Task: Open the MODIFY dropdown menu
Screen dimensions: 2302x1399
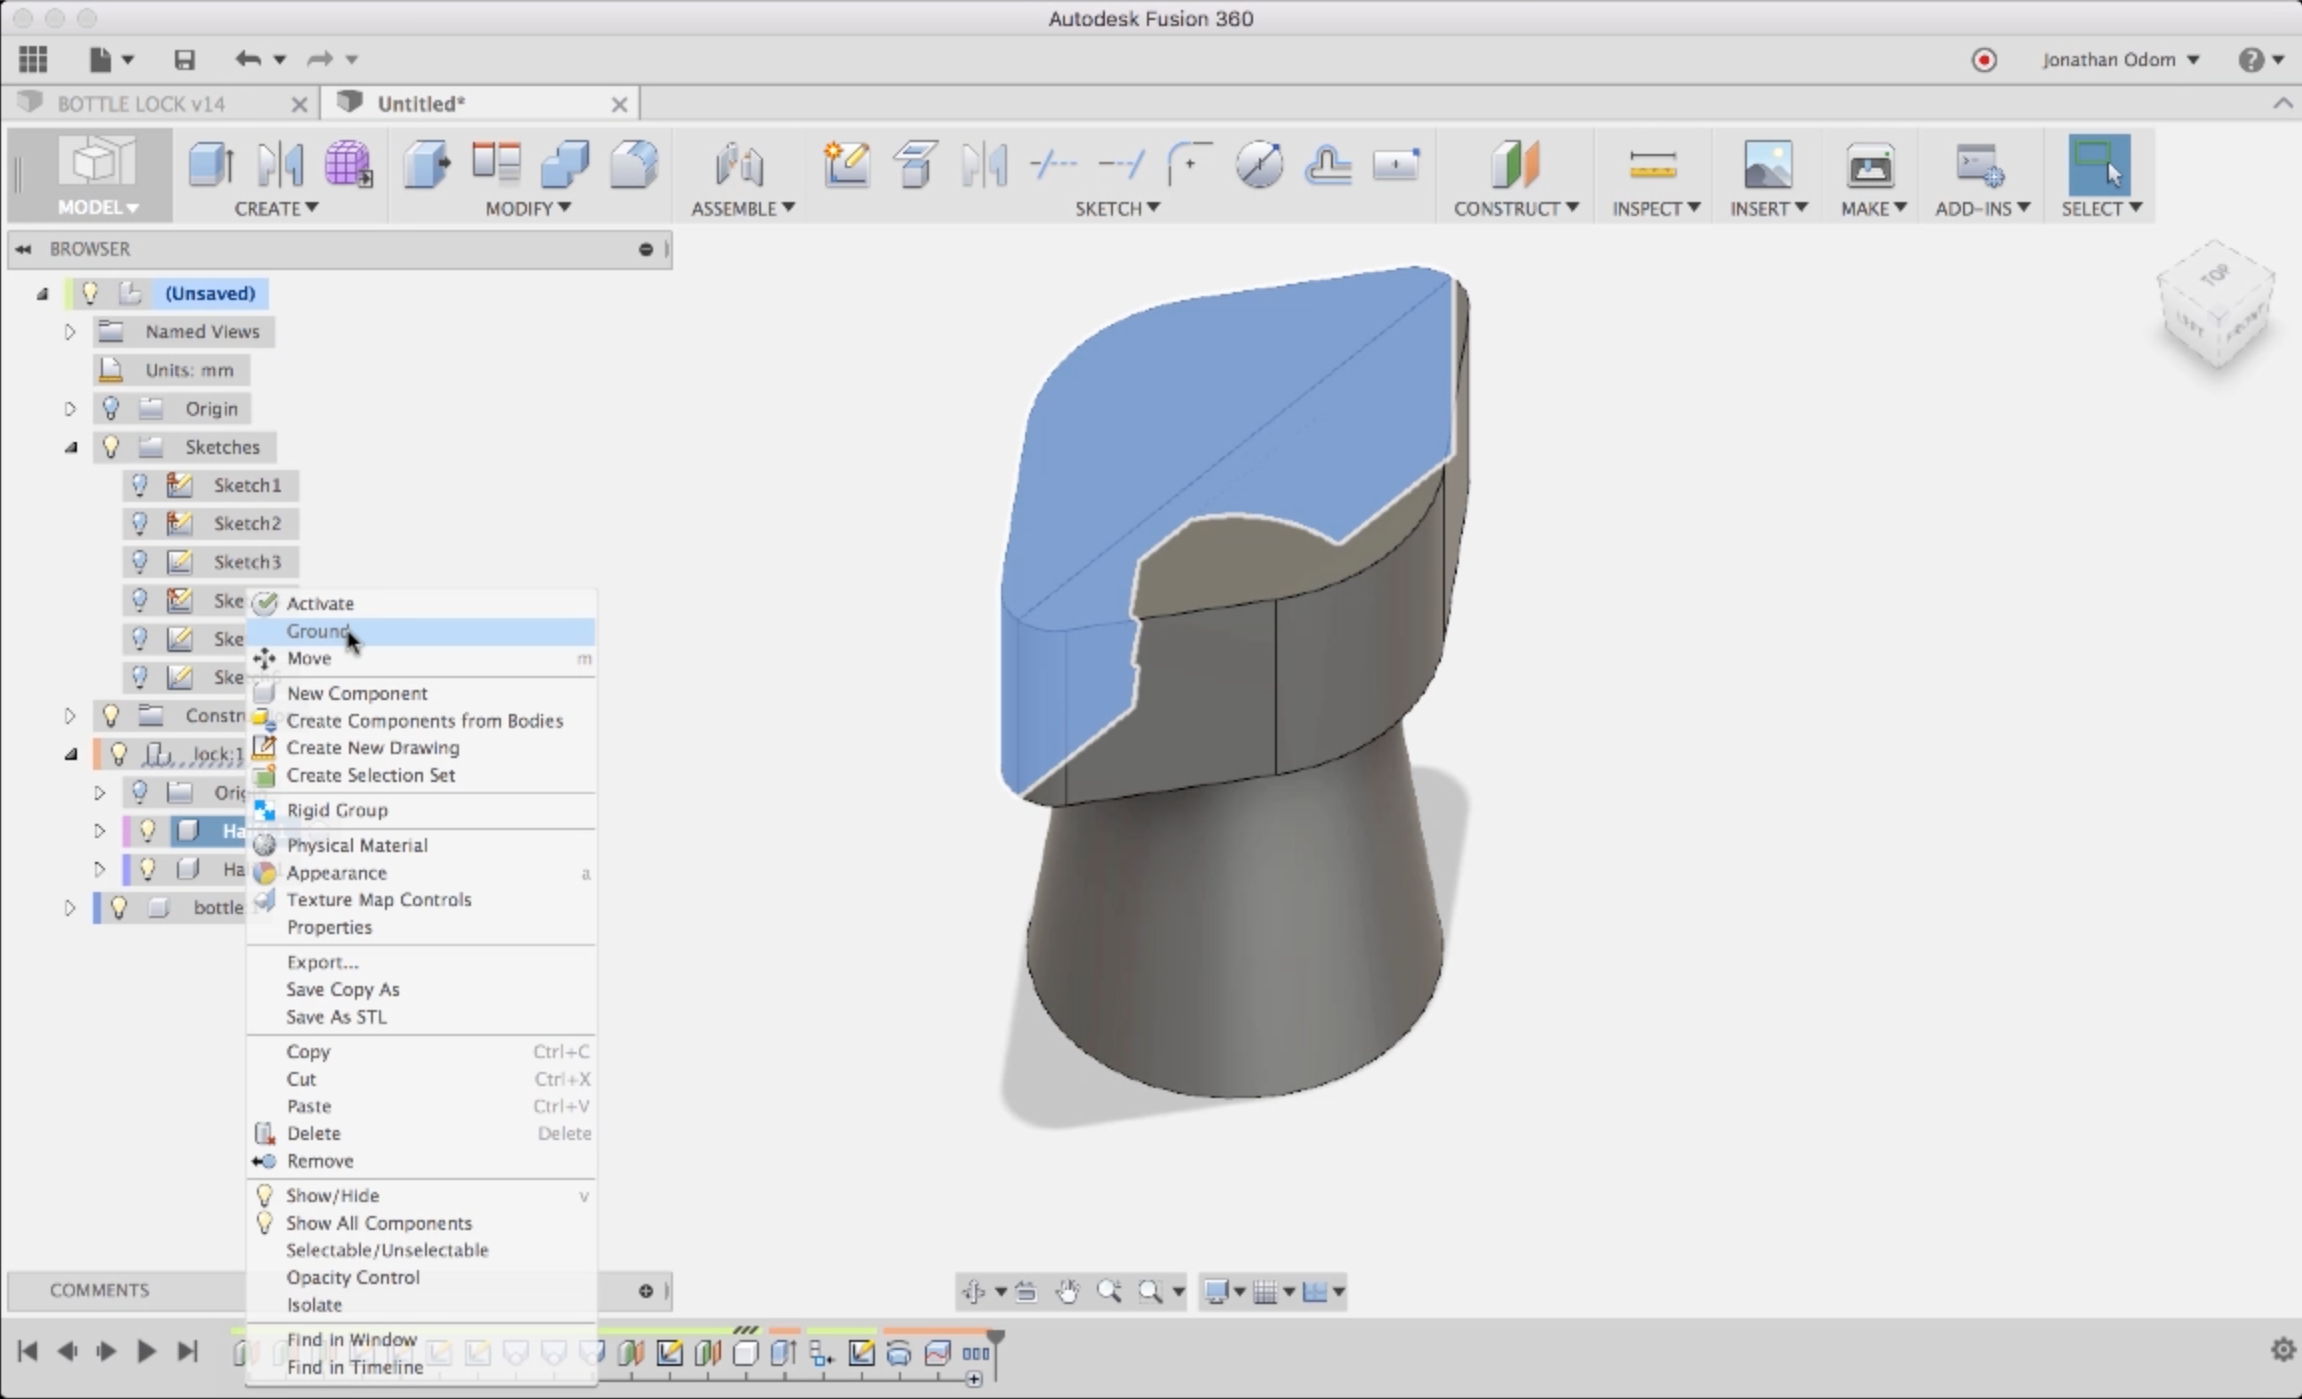Action: (528, 208)
